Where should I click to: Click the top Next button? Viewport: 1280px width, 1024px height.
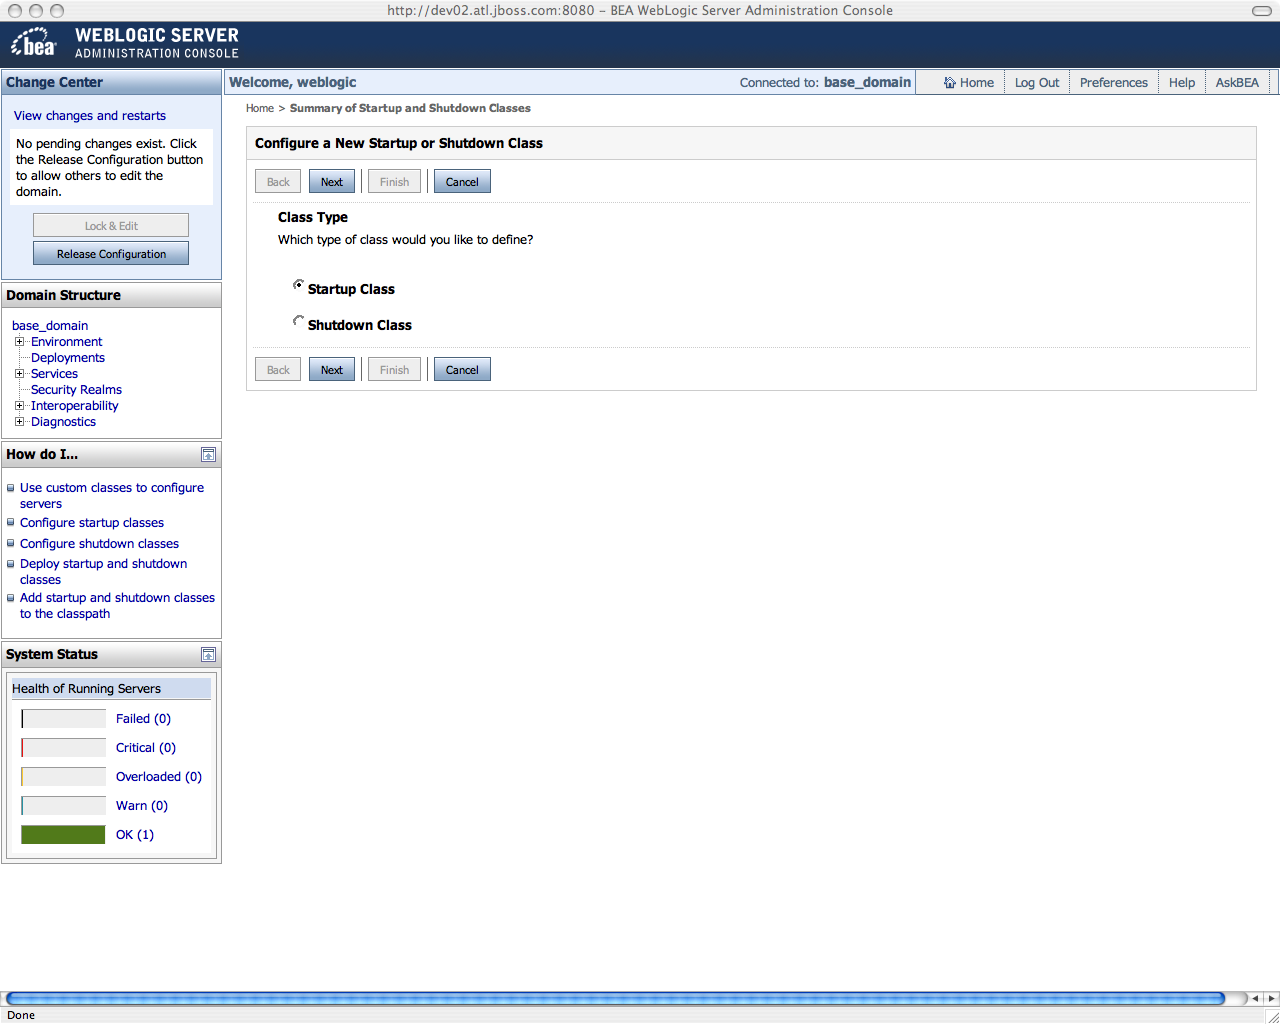[x=332, y=182]
